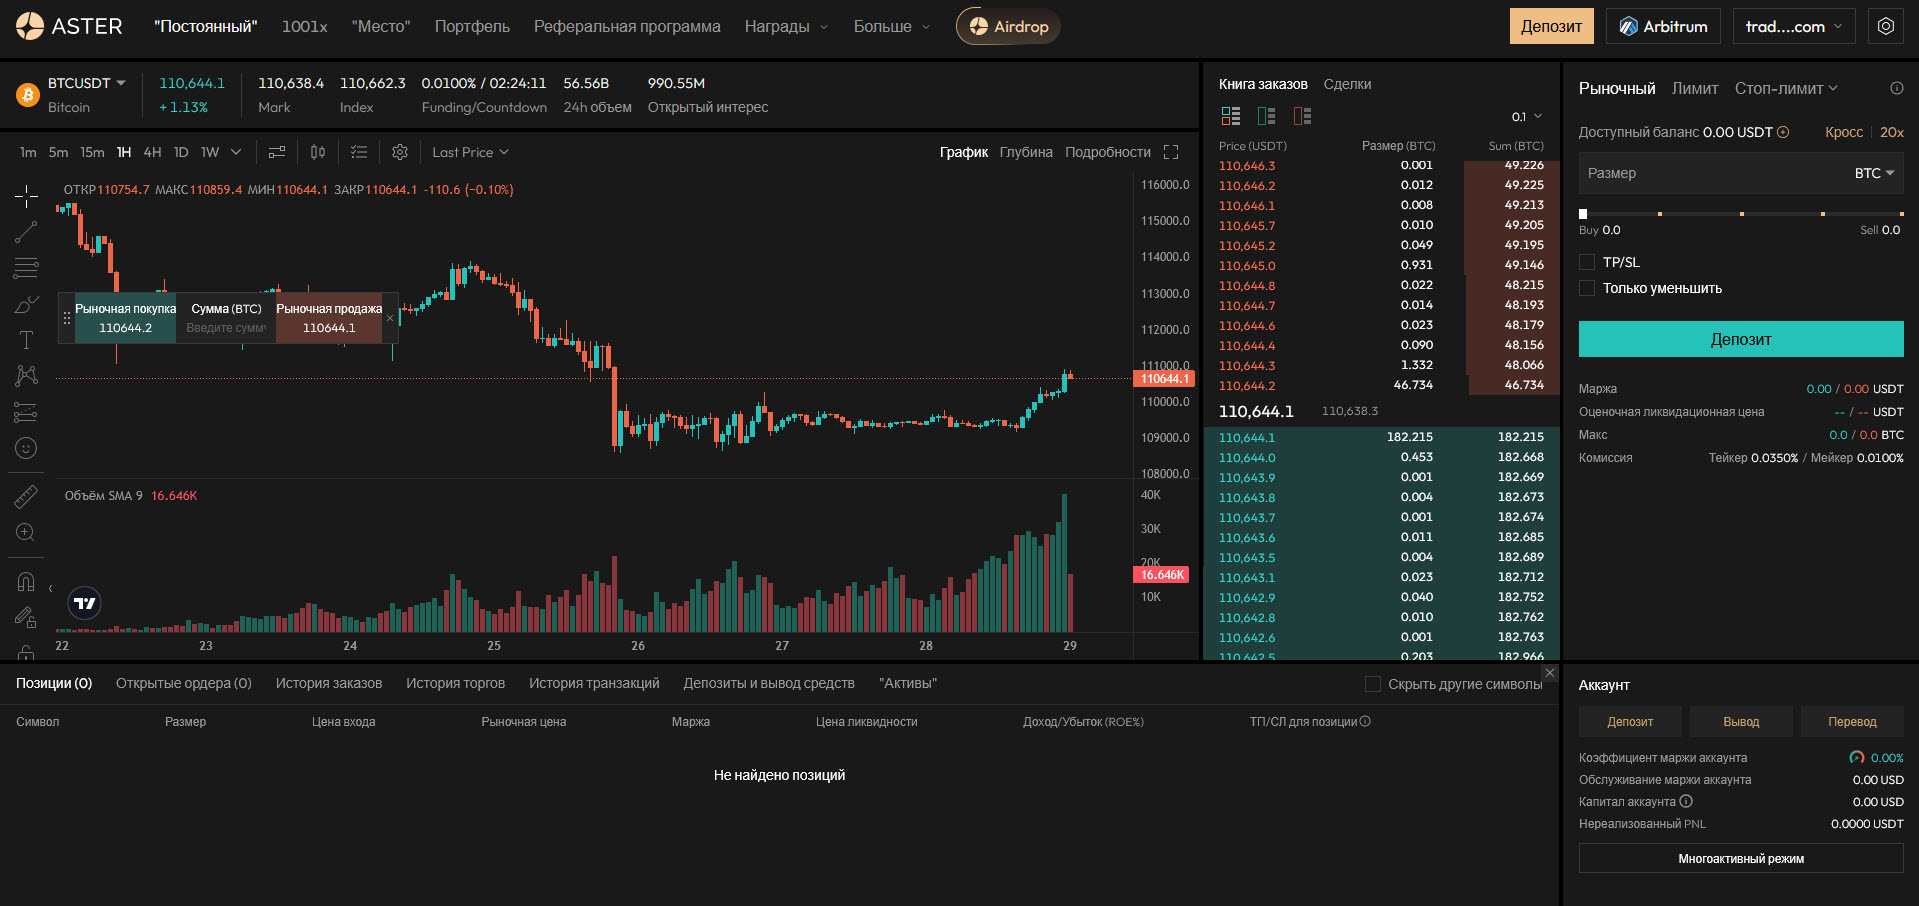Open the Last Price dropdown
The height and width of the screenshot is (906, 1919).
(x=470, y=152)
